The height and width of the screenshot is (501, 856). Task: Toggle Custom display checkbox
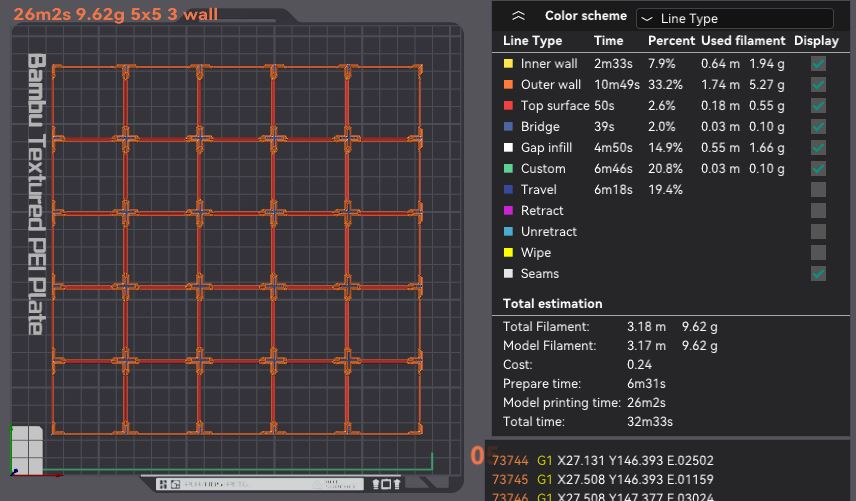coord(818,169)
